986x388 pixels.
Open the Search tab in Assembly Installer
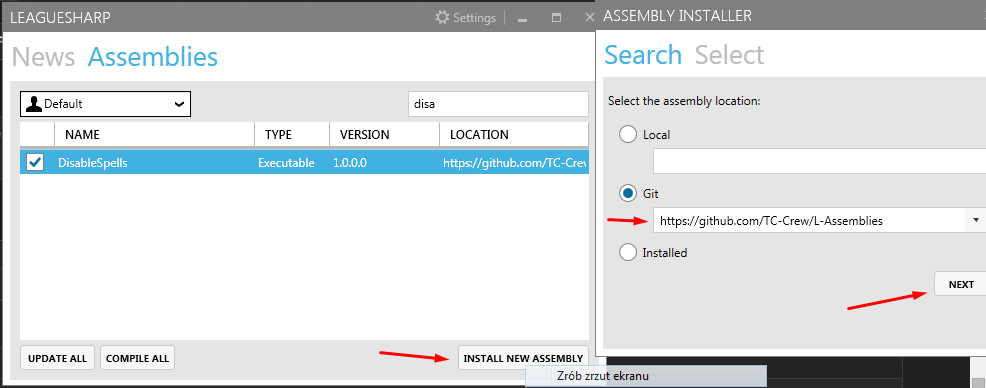643,55
